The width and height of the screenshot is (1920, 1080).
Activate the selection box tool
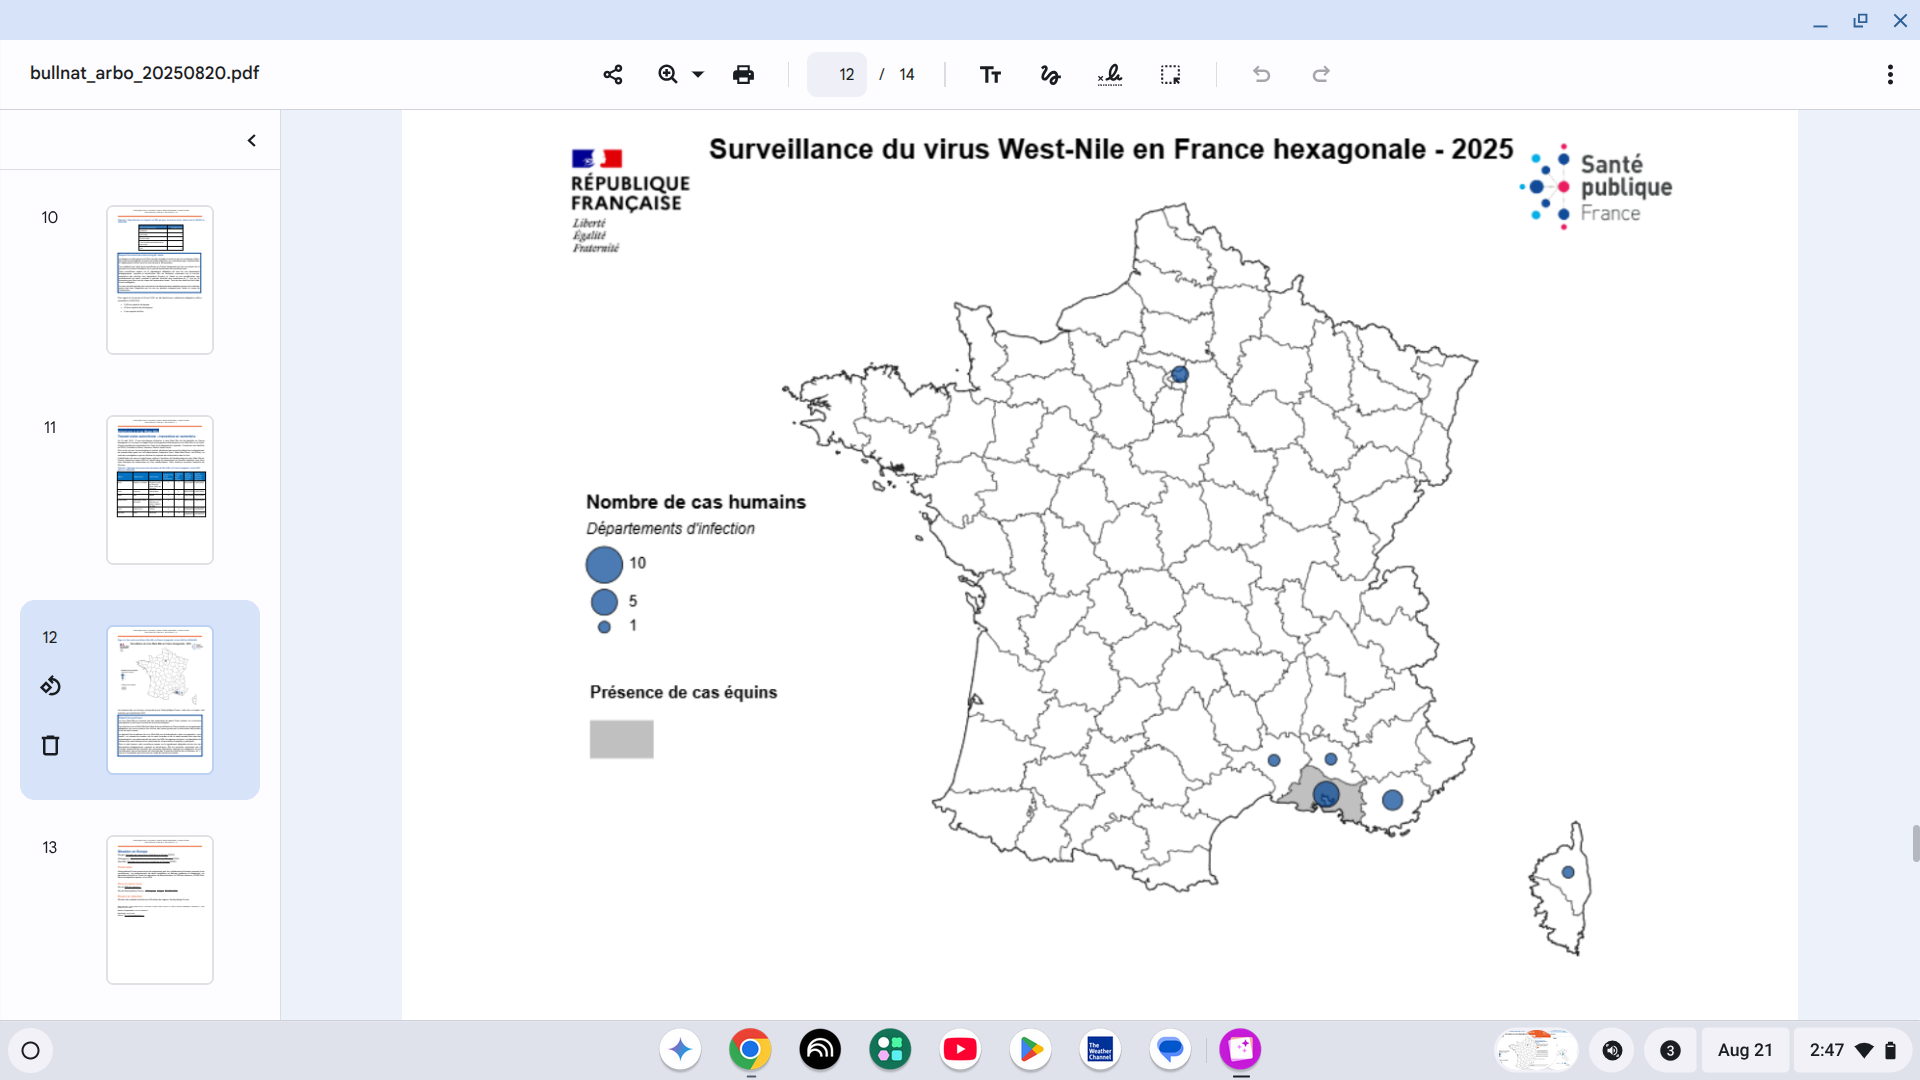click(1170, 74)
